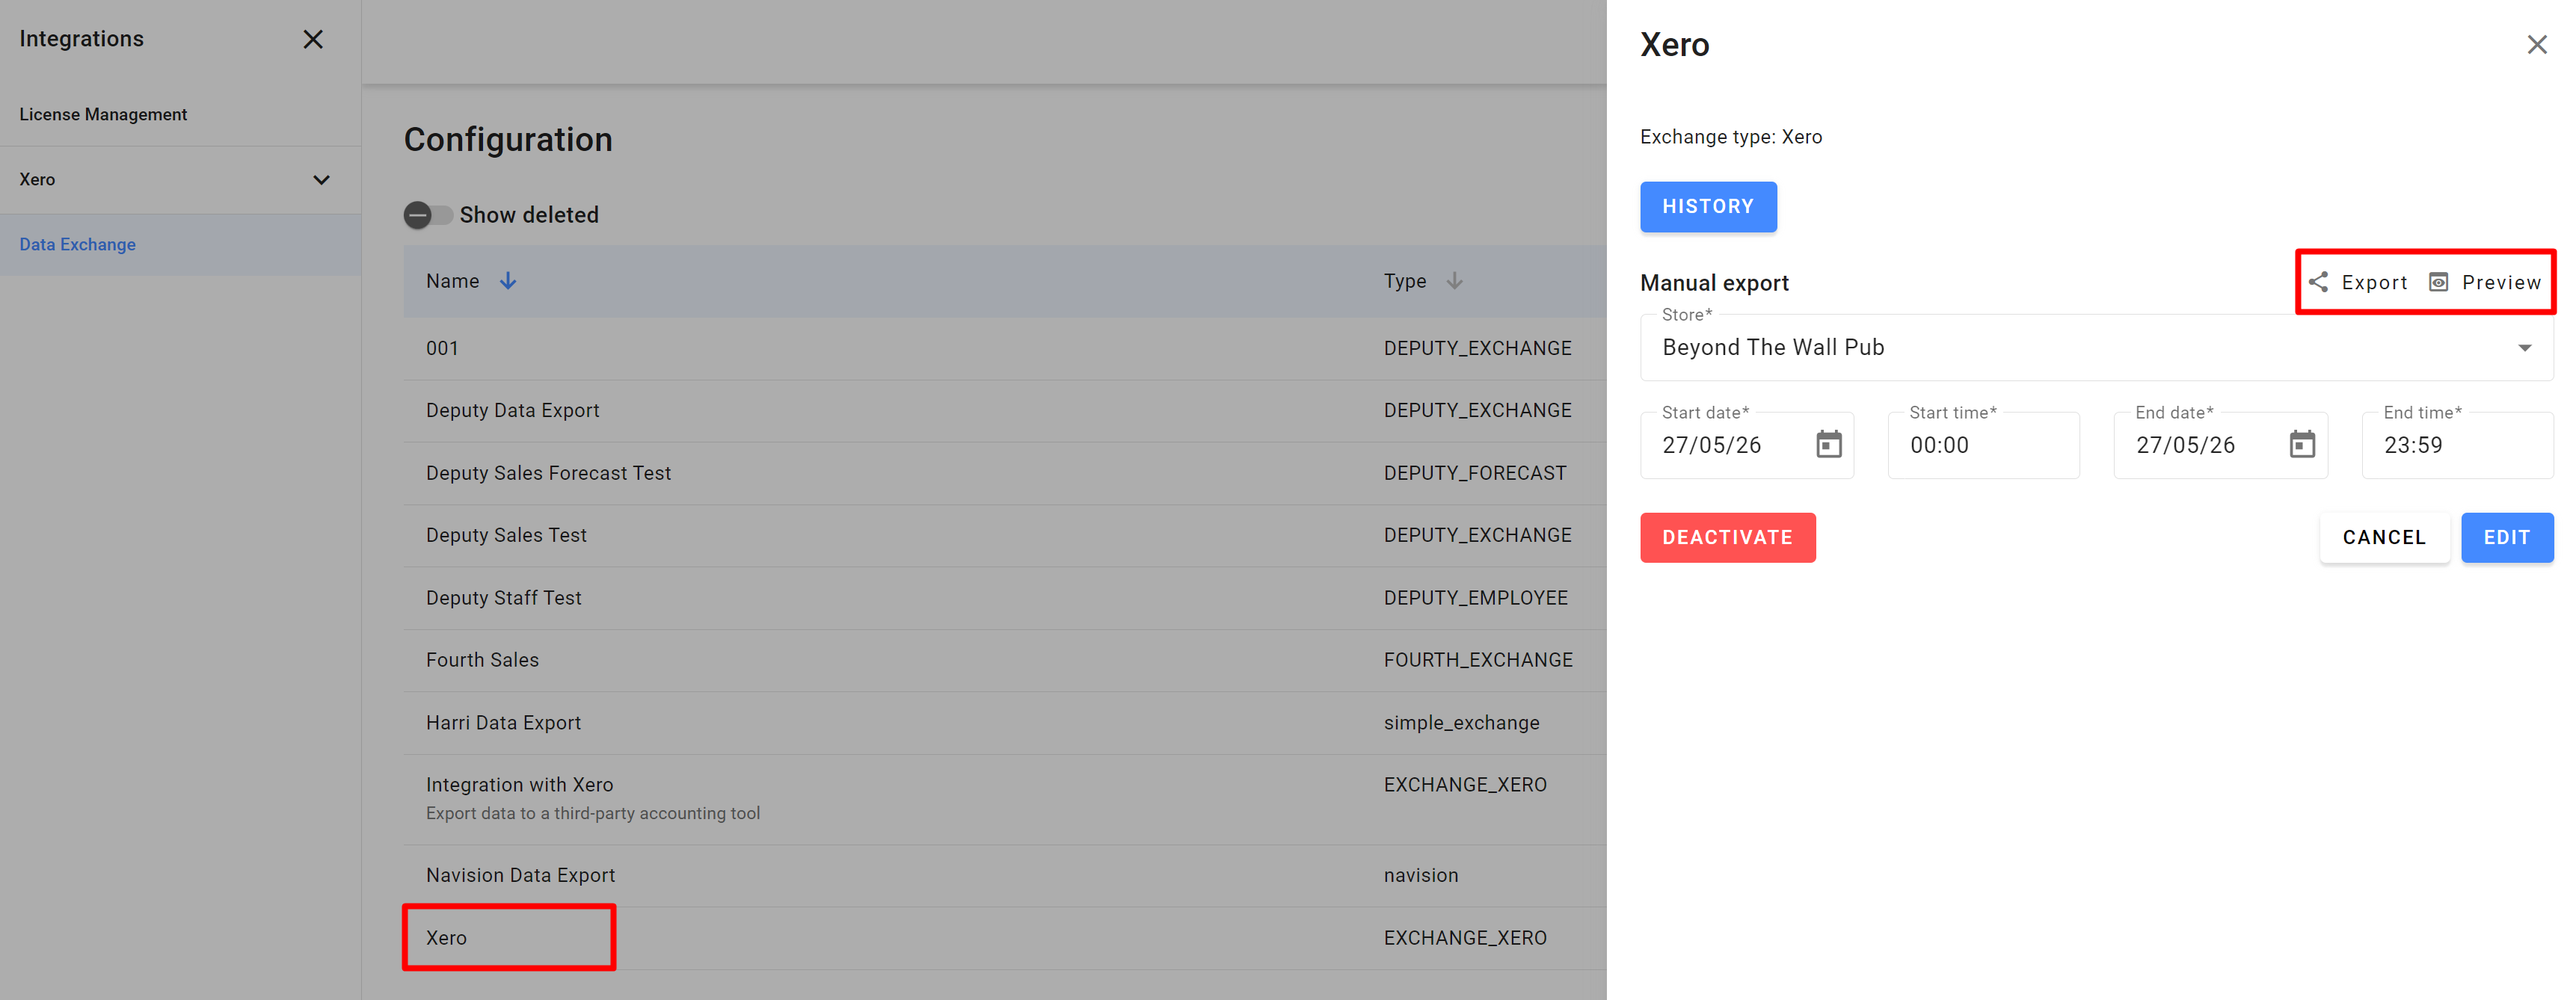Image resolution: width=2576 pixels, height=1000 pixels.
Task: Open the Store dropdown
Action: [2096, 347]
